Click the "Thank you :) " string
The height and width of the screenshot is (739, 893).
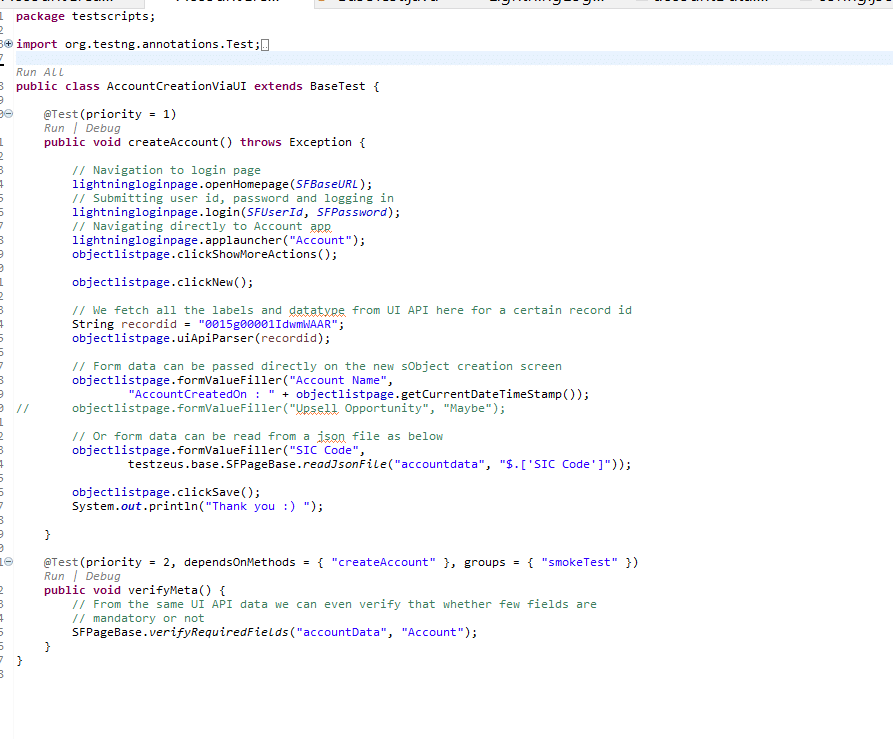click(x=257, y=507)
